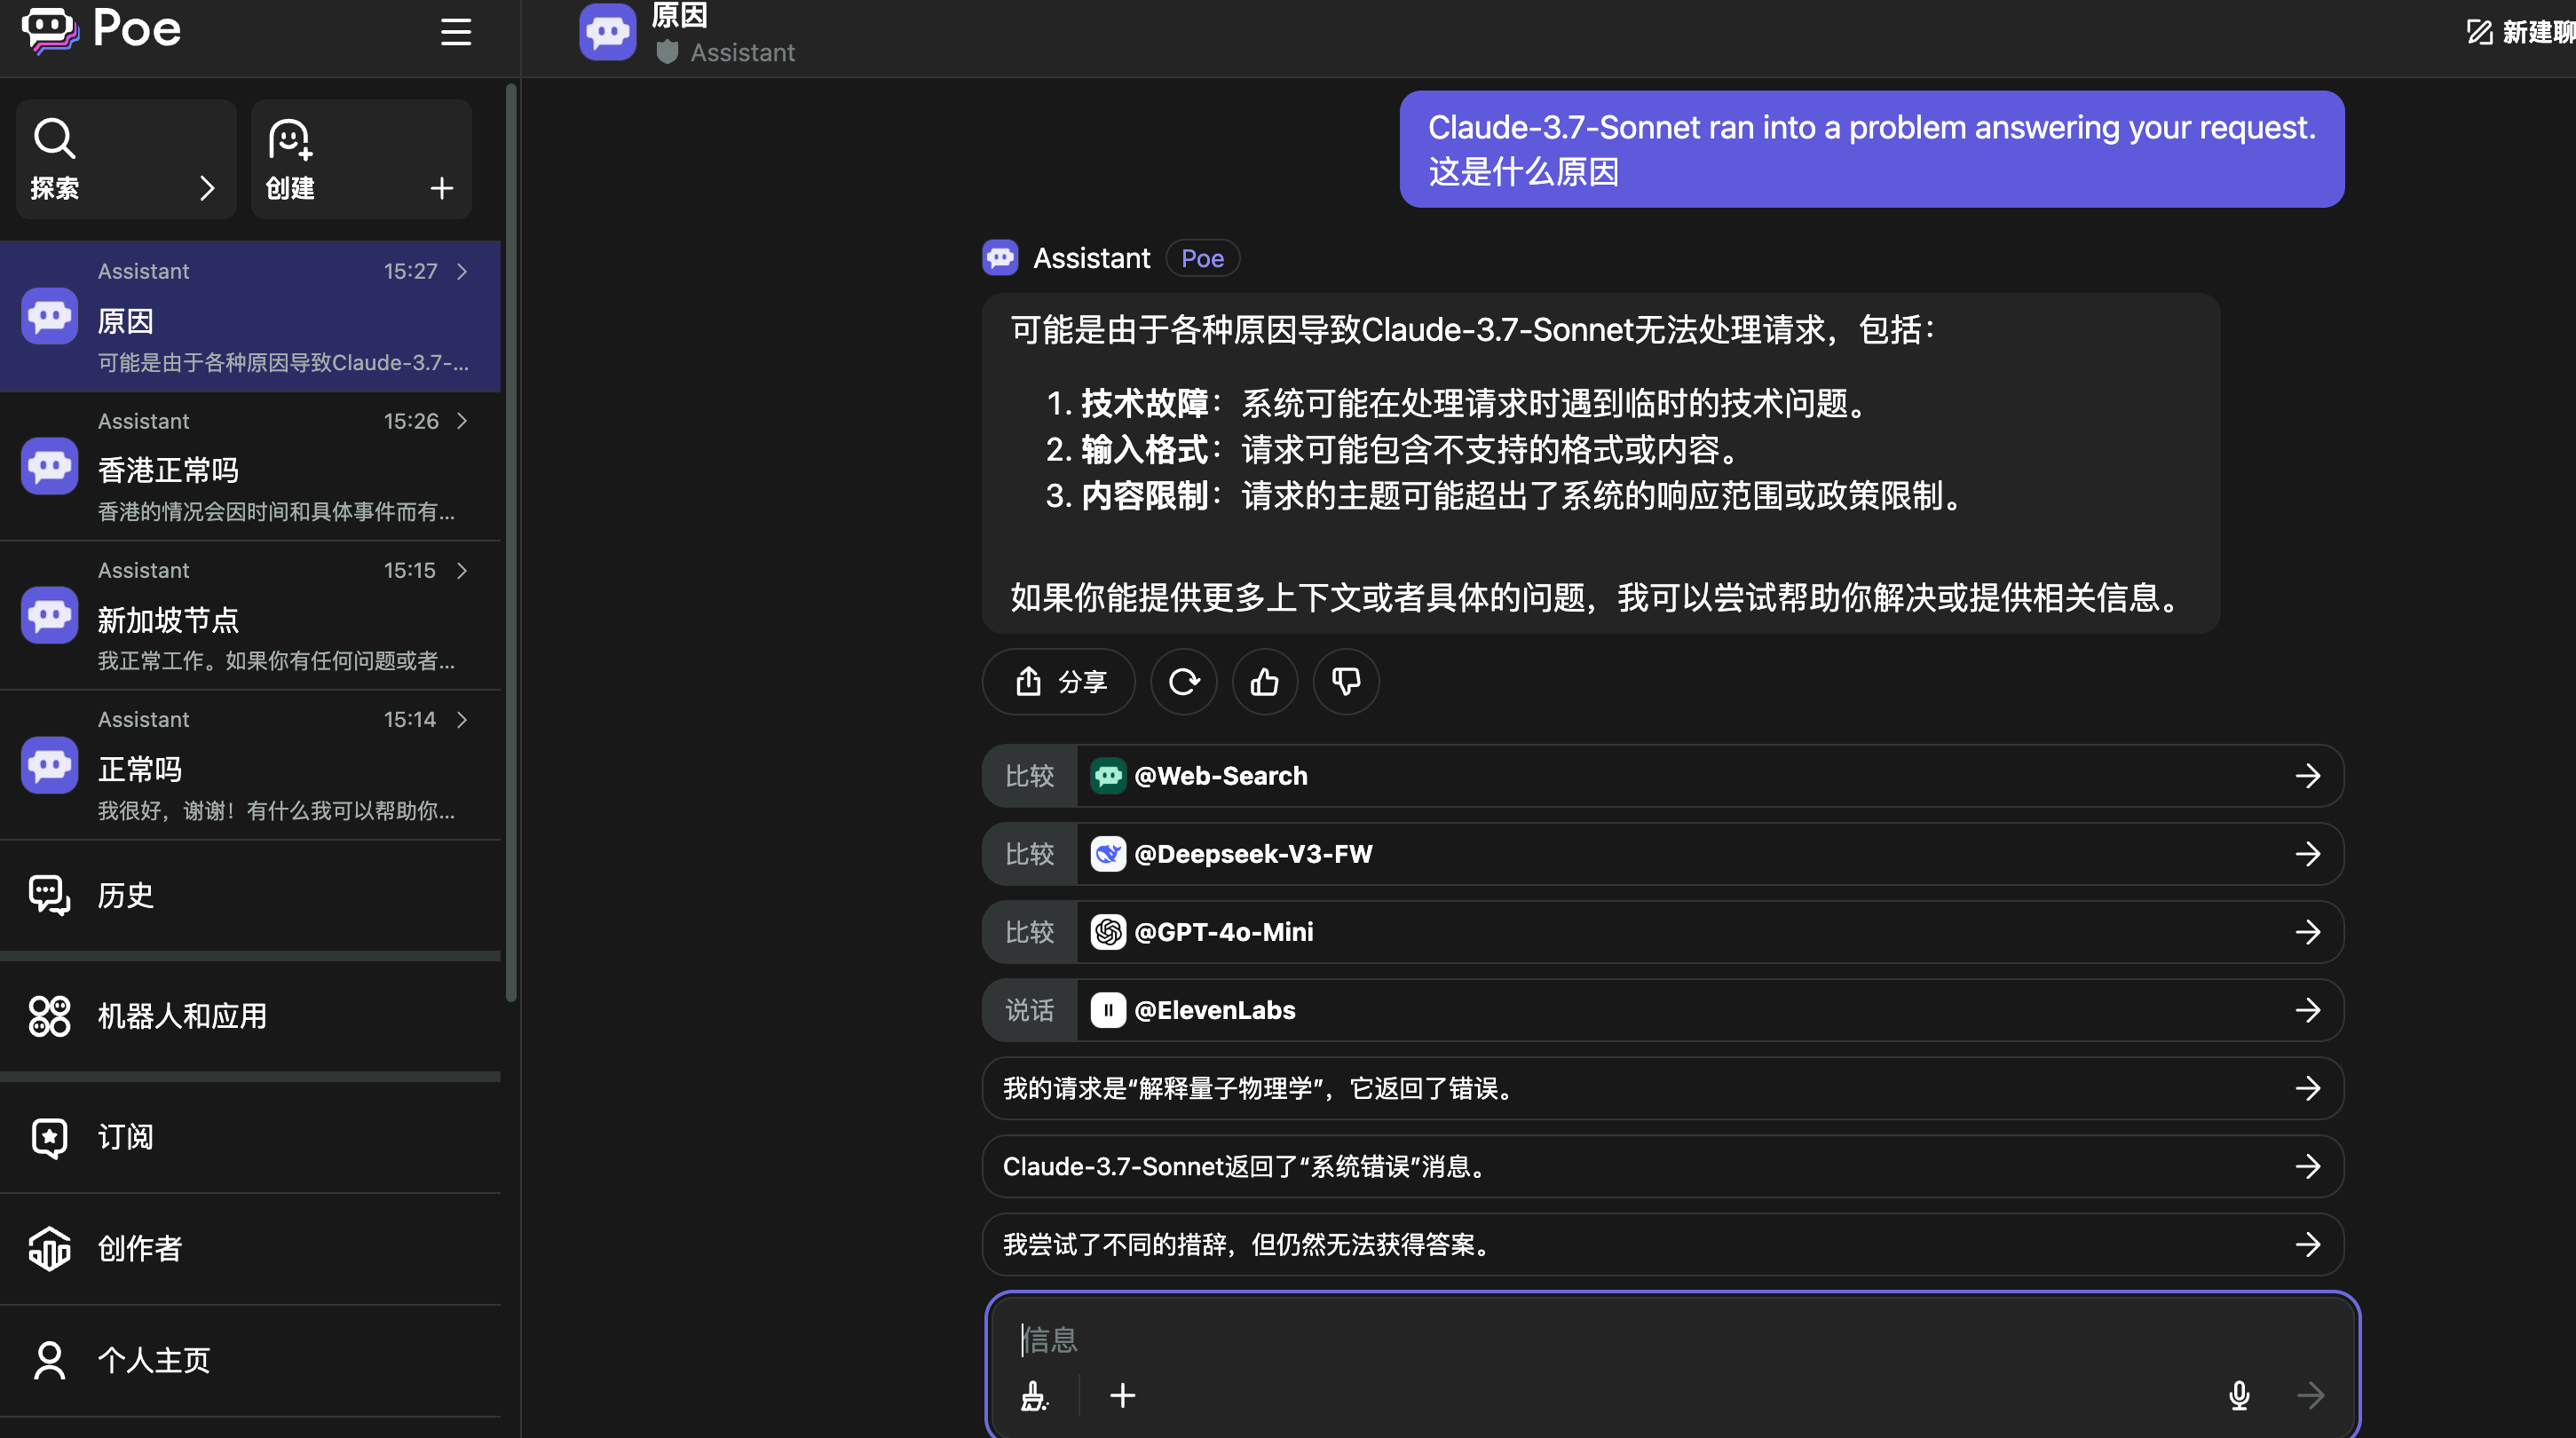Screen dimensions: 2576x1438
Task: Open the hamburger menu next to Poe logo
Action: [456, 32]
